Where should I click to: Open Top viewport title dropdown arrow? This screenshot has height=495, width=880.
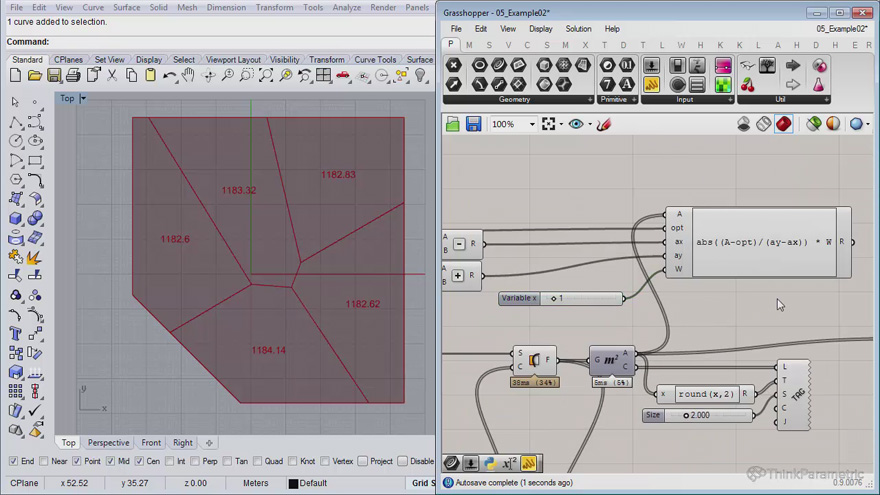pos(83,98)
